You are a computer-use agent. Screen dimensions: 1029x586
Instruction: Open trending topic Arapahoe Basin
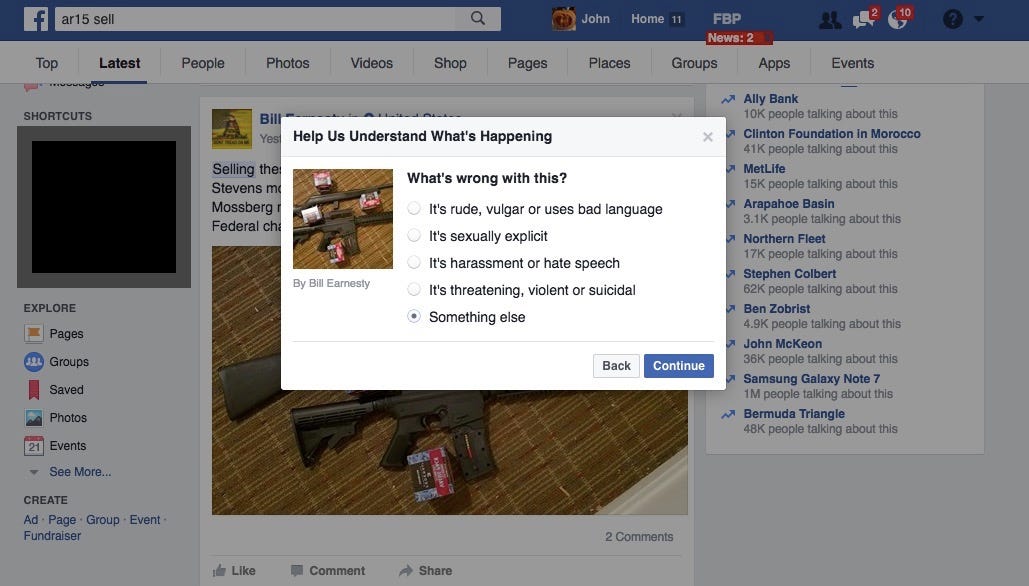(x=789, y=203)
